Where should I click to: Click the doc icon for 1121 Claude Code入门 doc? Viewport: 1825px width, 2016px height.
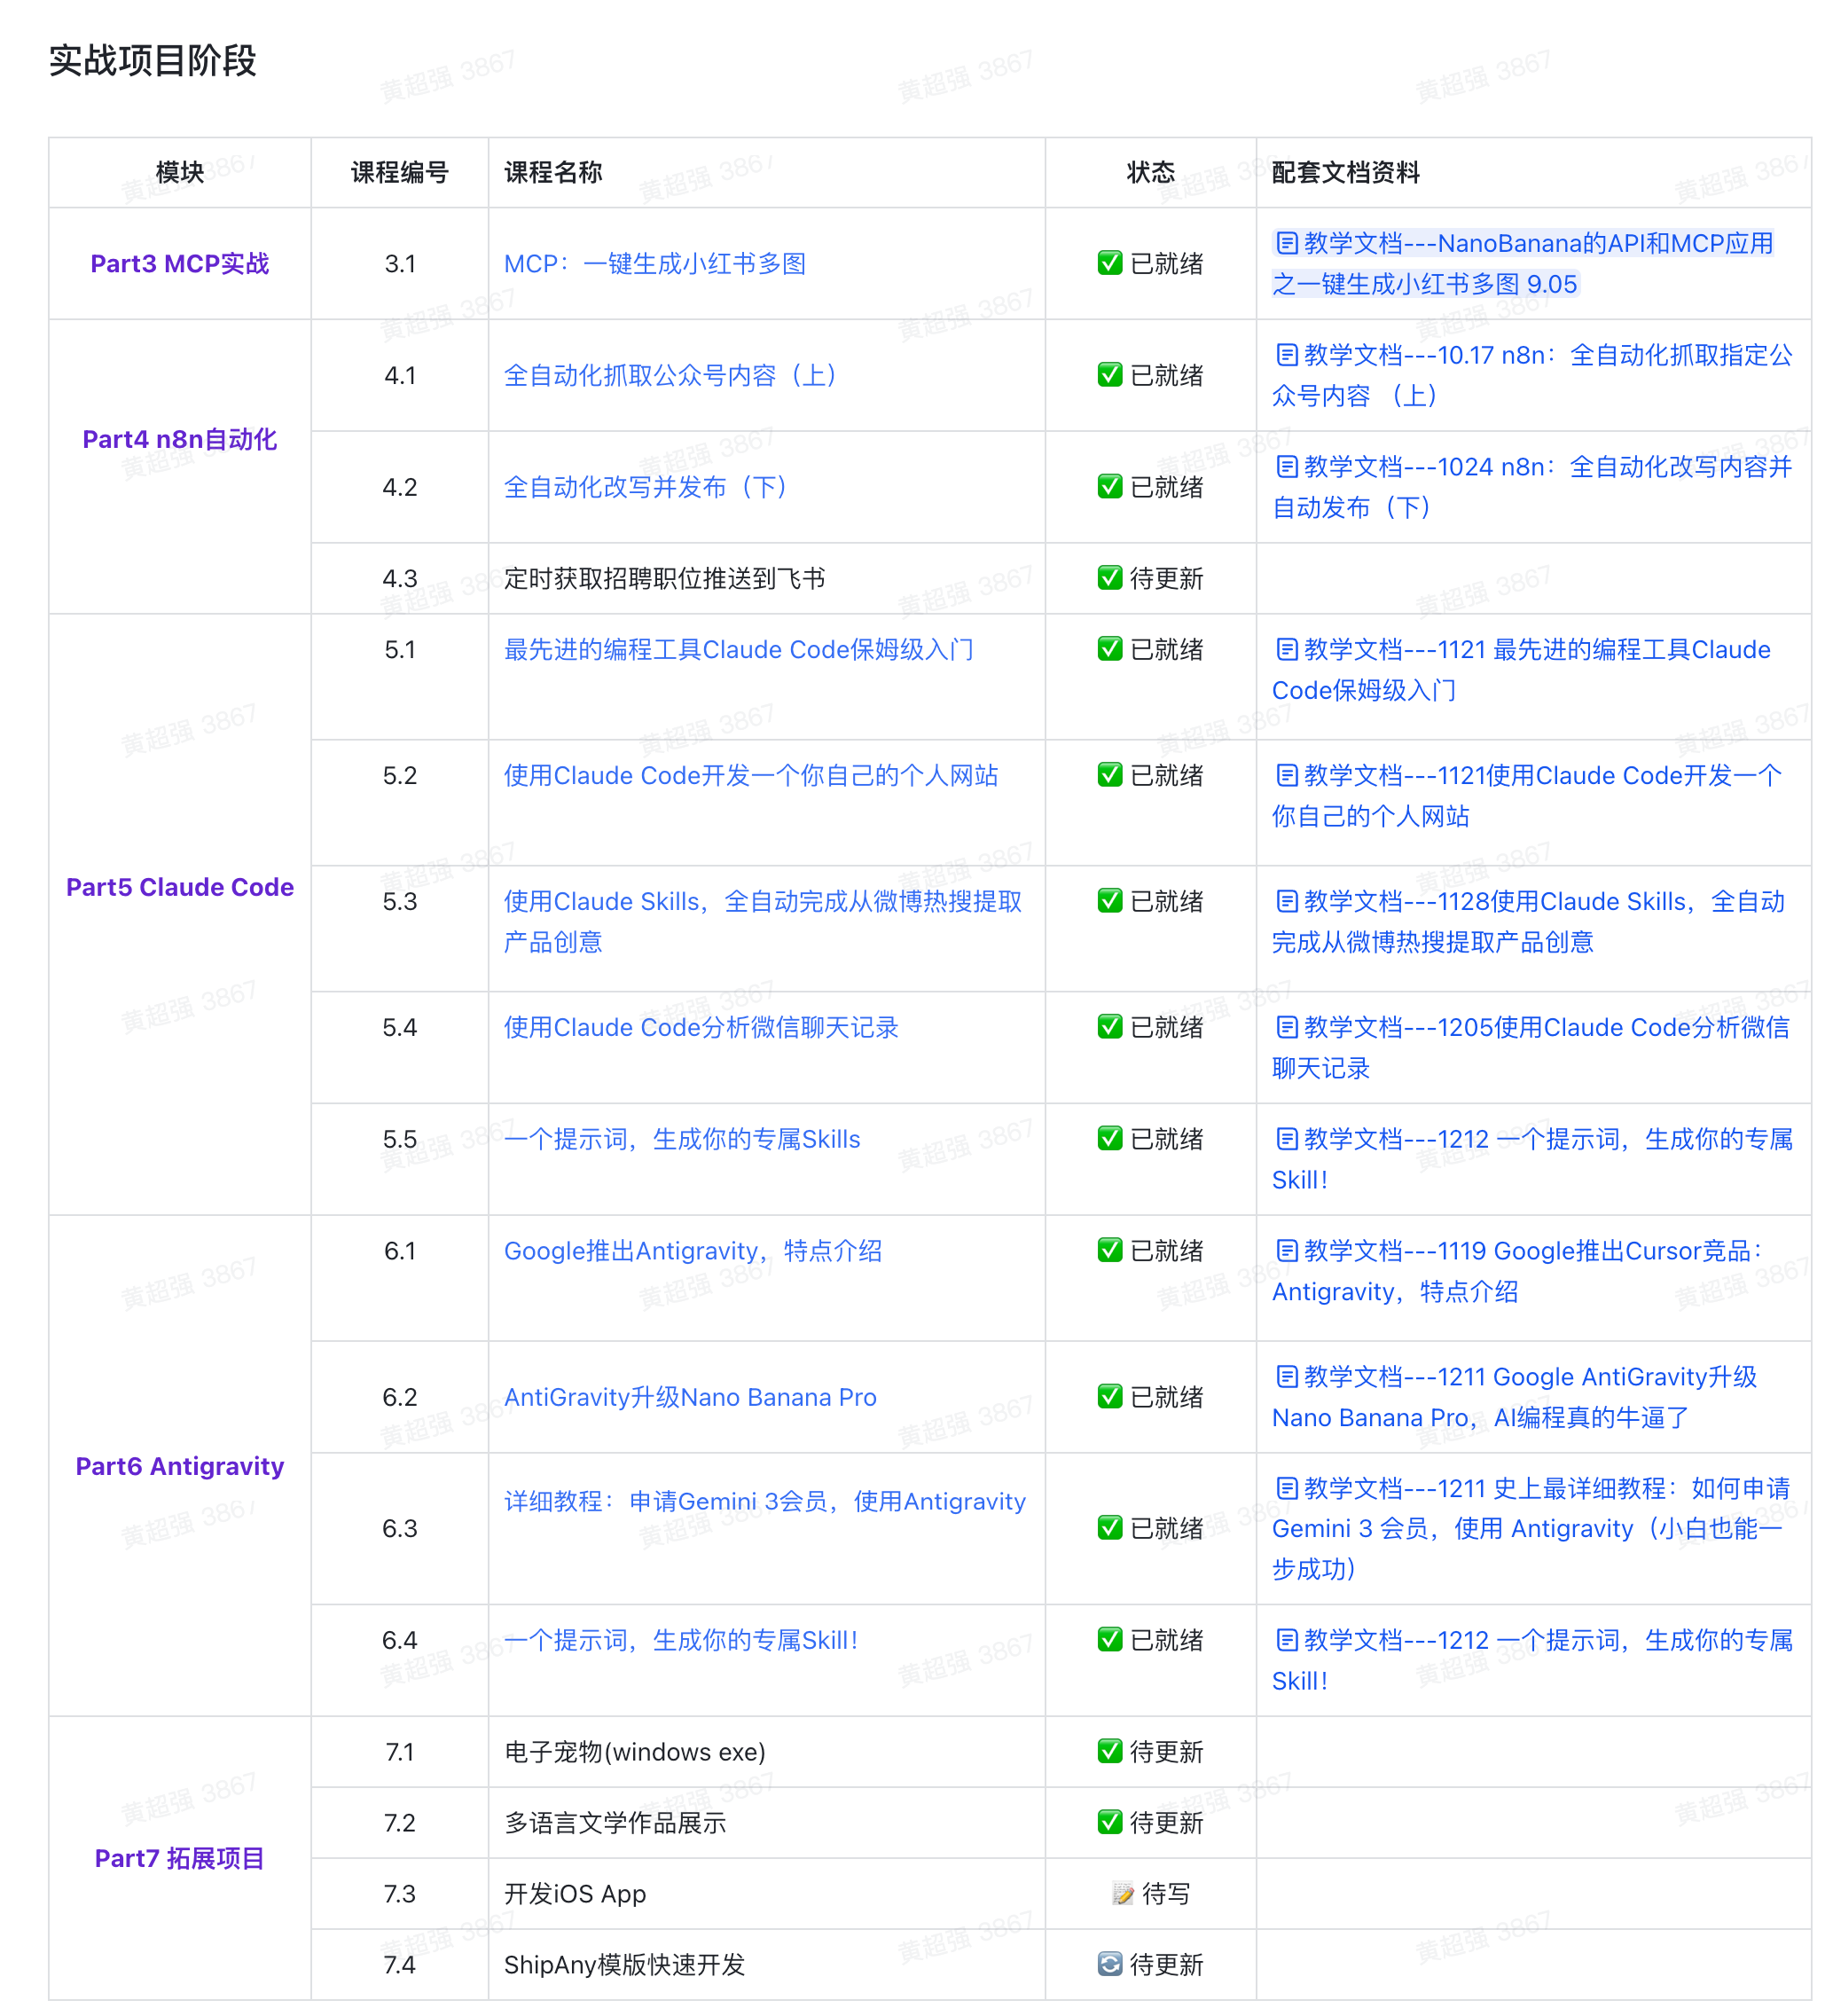click(x=1286, y=650)
